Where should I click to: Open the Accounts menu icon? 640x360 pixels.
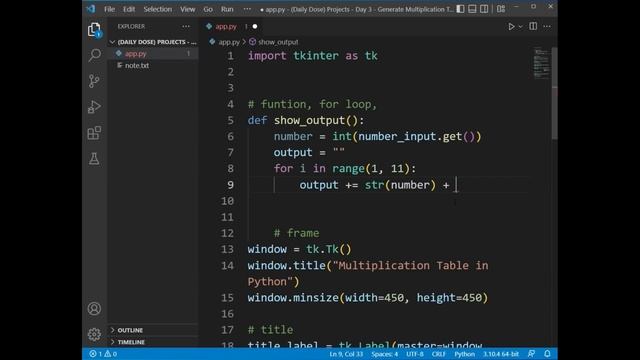point(94,309)
